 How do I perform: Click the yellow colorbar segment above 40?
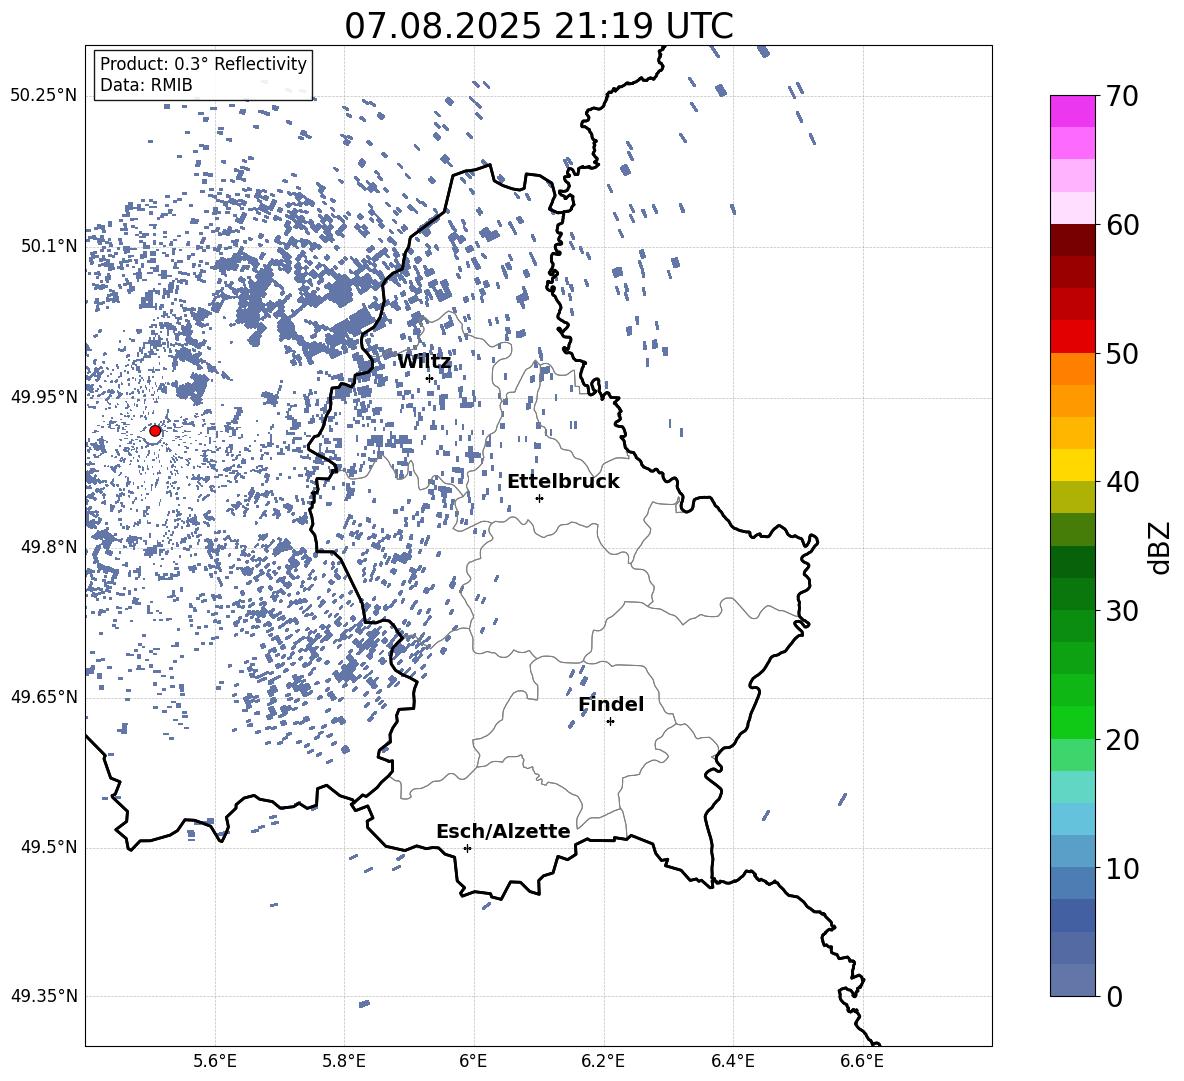click(1073, 466)
